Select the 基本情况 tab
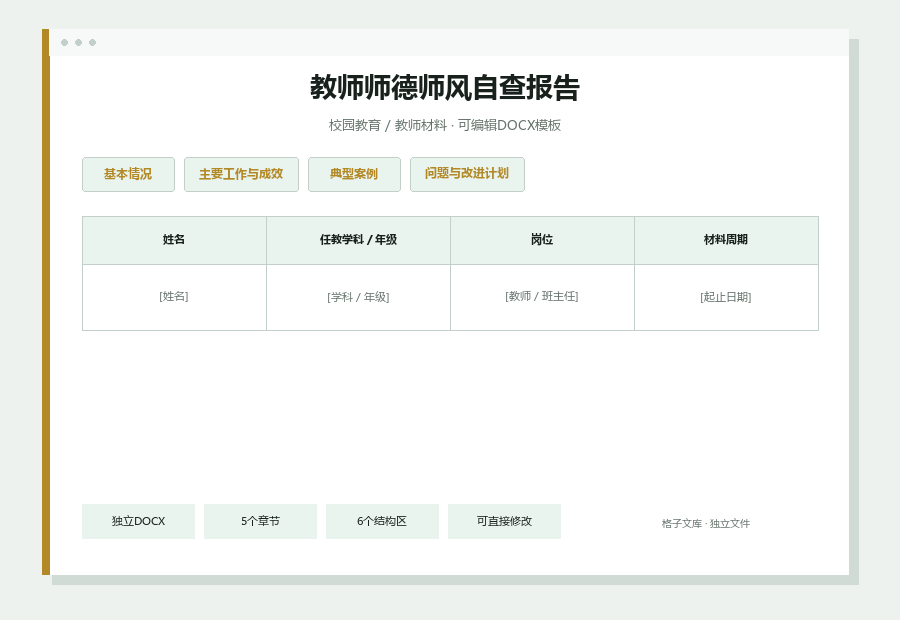Screen dimensions: 900x620 128,175
